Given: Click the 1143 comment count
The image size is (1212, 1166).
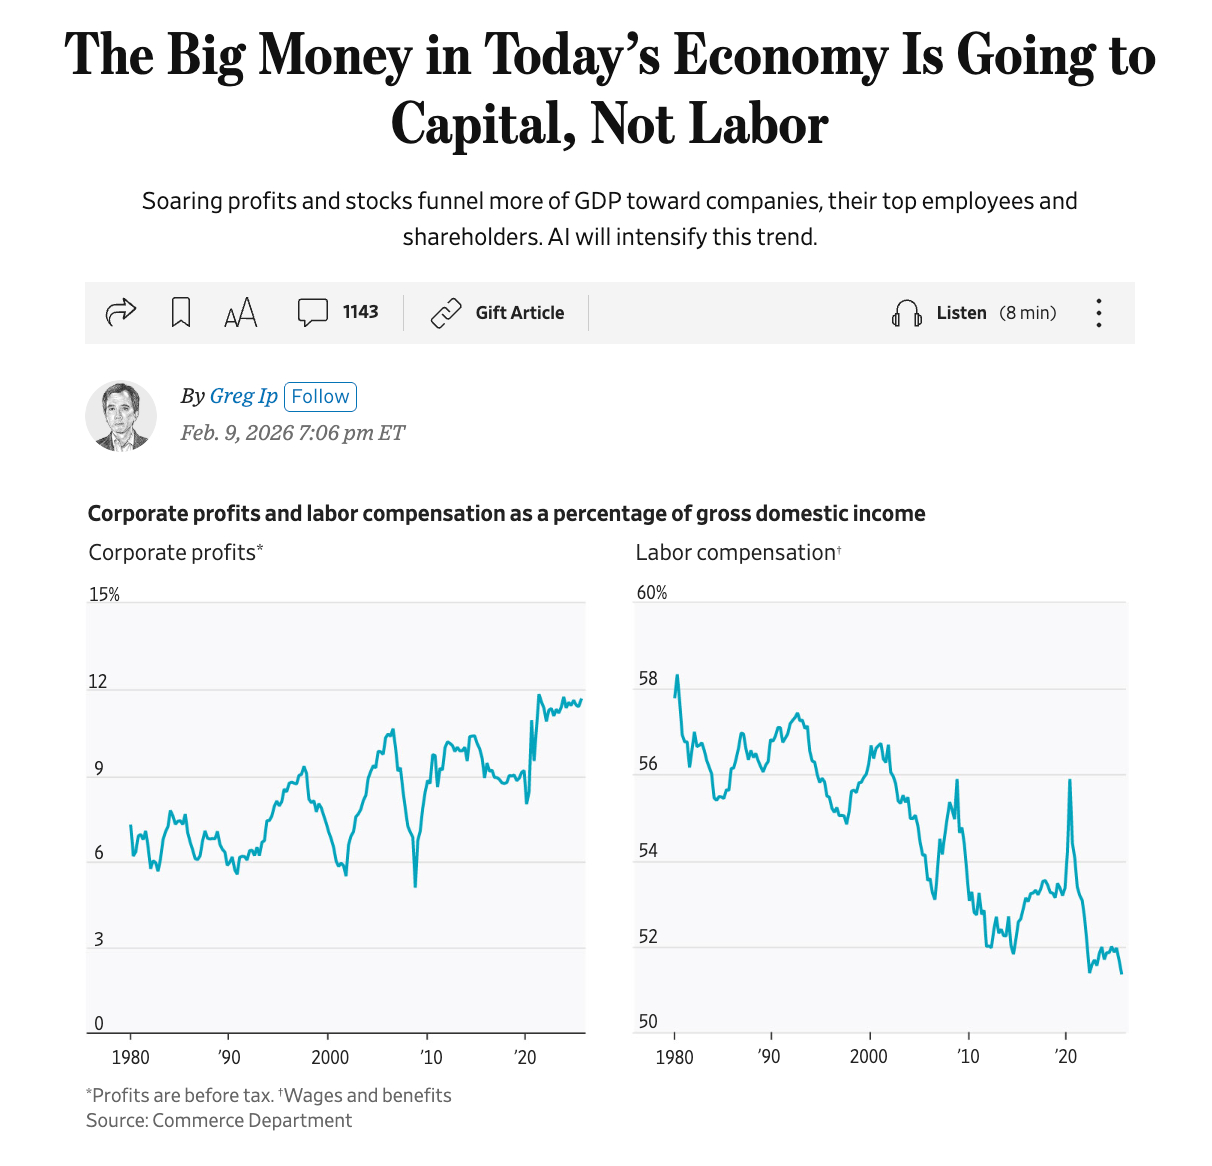Looking at the screenshot, I should [x=360, y=312].
